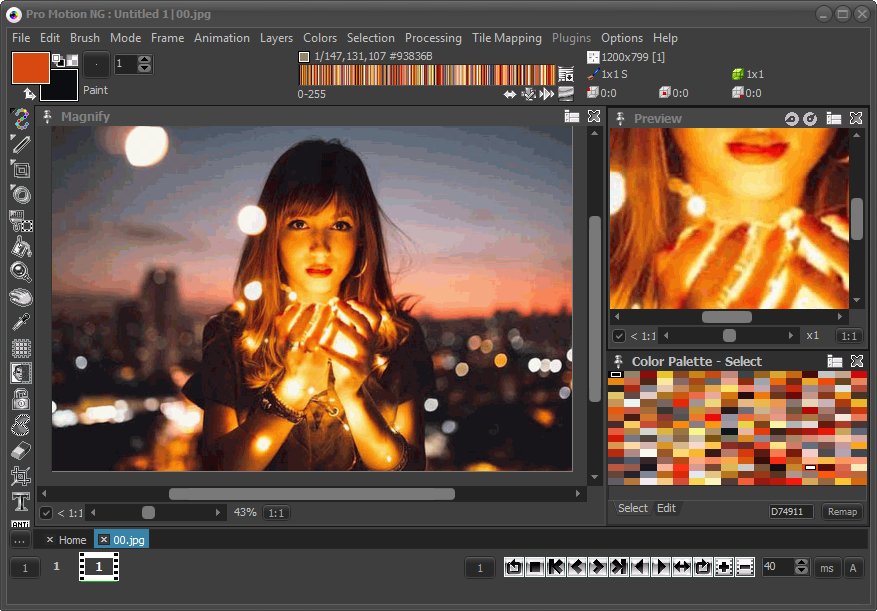Open the Magnify panel options menu
This screenshot has height=611, width=877.
(571, 117)
